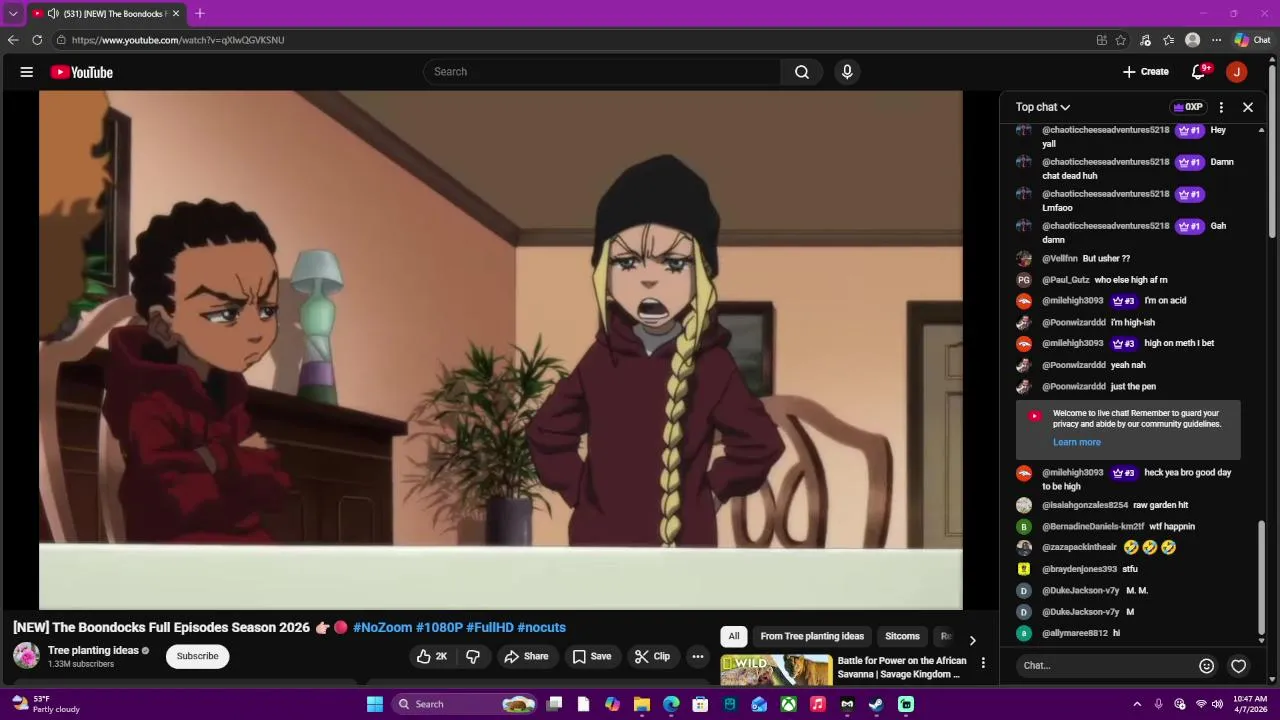Open the #nocuts hashtag link
1280x720 pixels.
541,628
